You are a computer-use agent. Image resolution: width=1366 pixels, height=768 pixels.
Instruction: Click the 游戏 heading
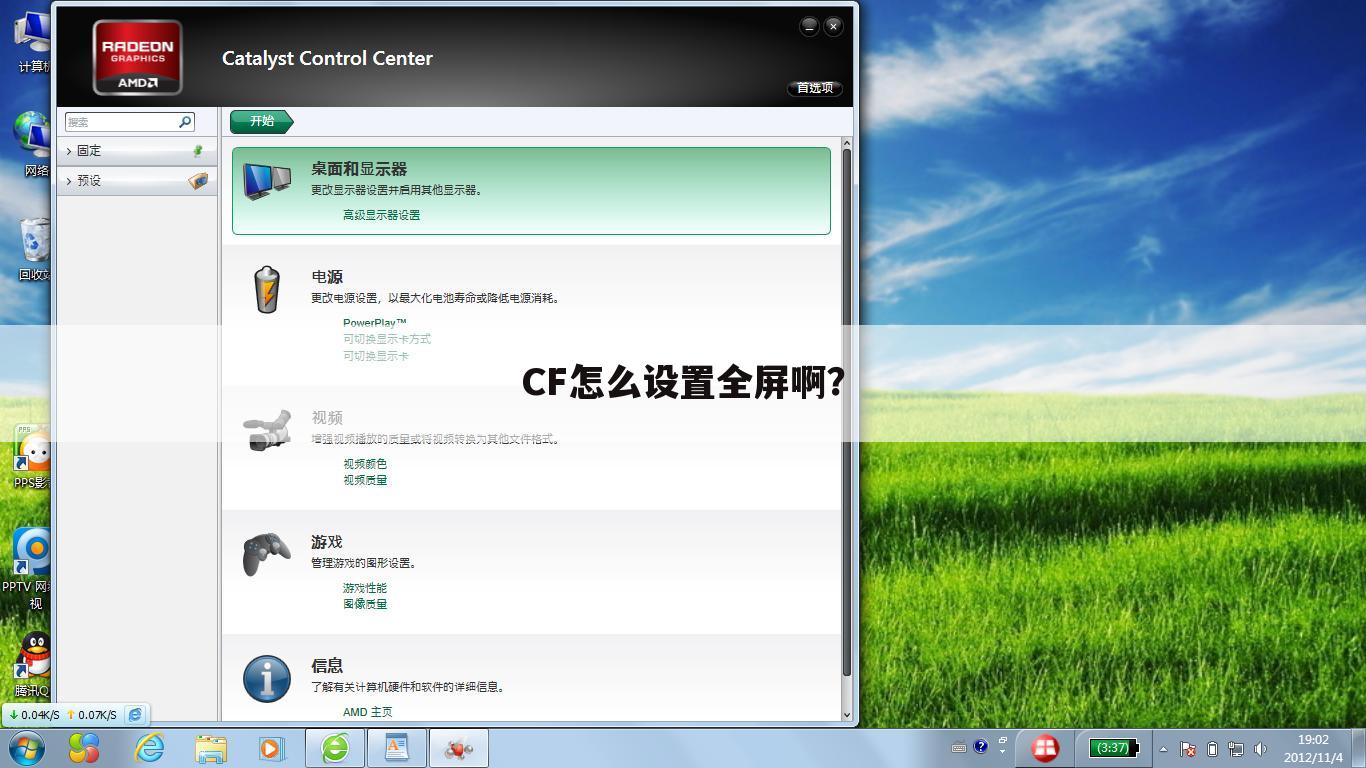click(x=327, y=542)
